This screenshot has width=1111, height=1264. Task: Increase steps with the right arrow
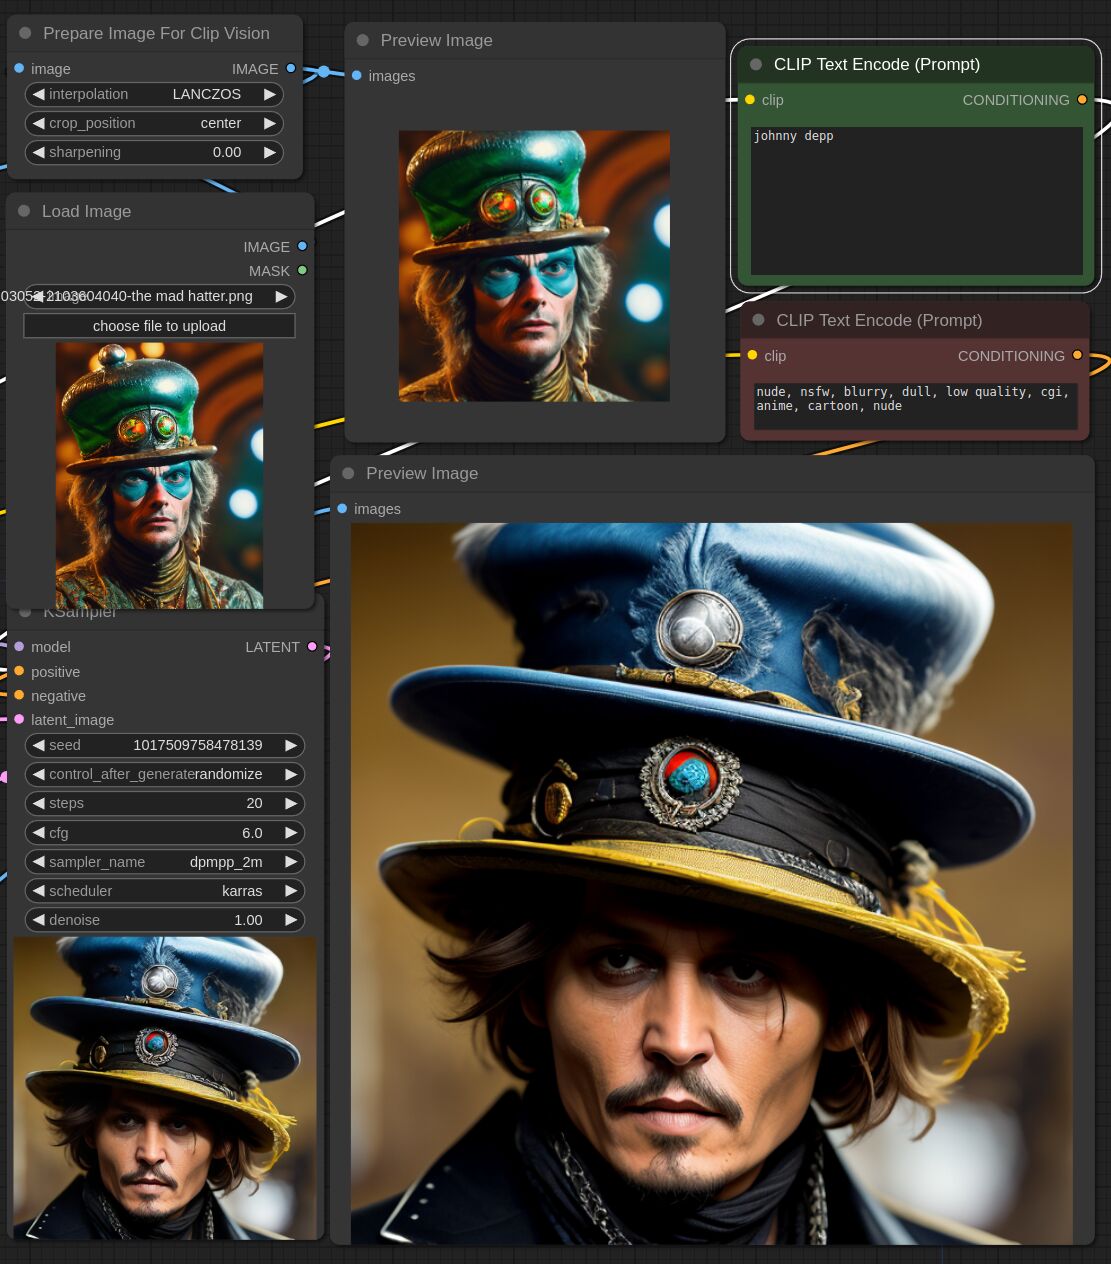click(291, 803)
